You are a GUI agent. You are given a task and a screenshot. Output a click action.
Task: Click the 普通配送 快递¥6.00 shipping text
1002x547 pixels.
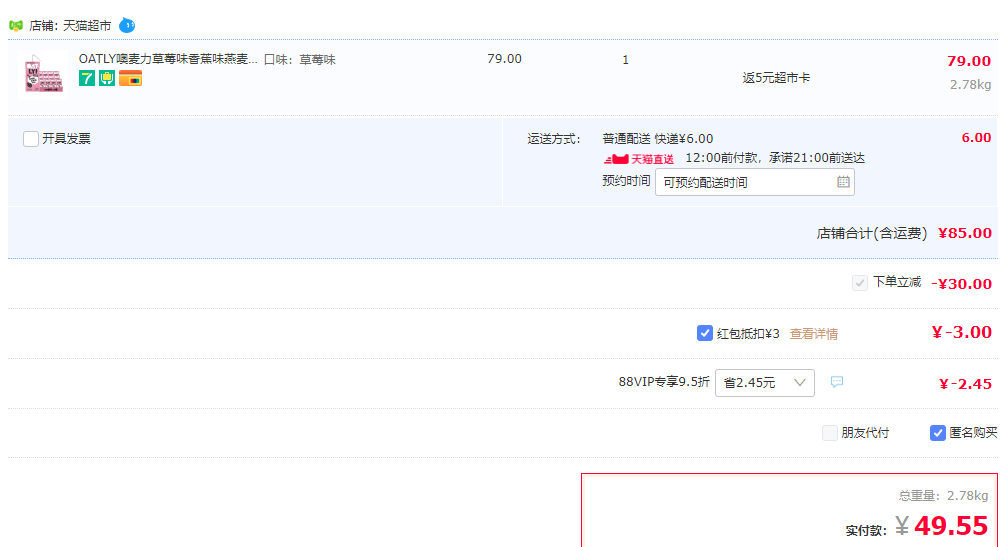[x=658, y=139]
